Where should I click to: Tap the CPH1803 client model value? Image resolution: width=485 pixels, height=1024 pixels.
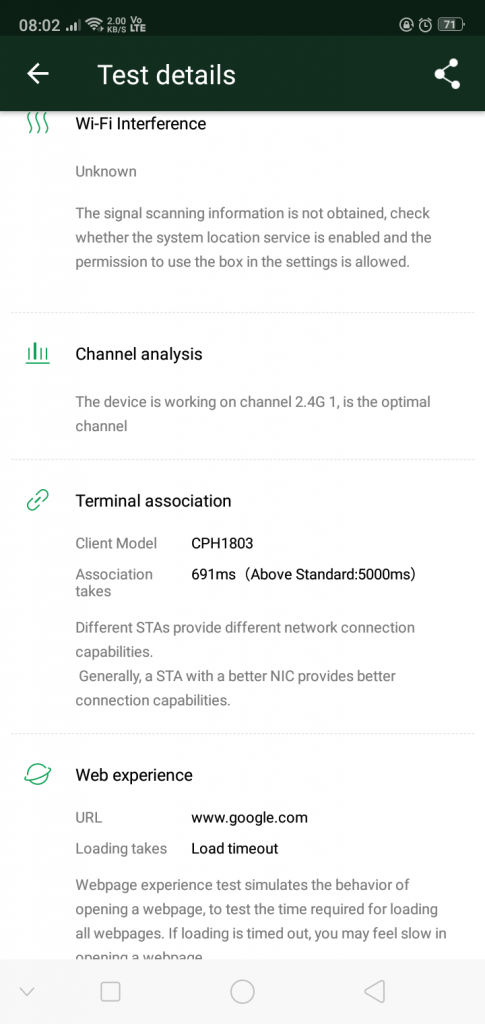222,543
